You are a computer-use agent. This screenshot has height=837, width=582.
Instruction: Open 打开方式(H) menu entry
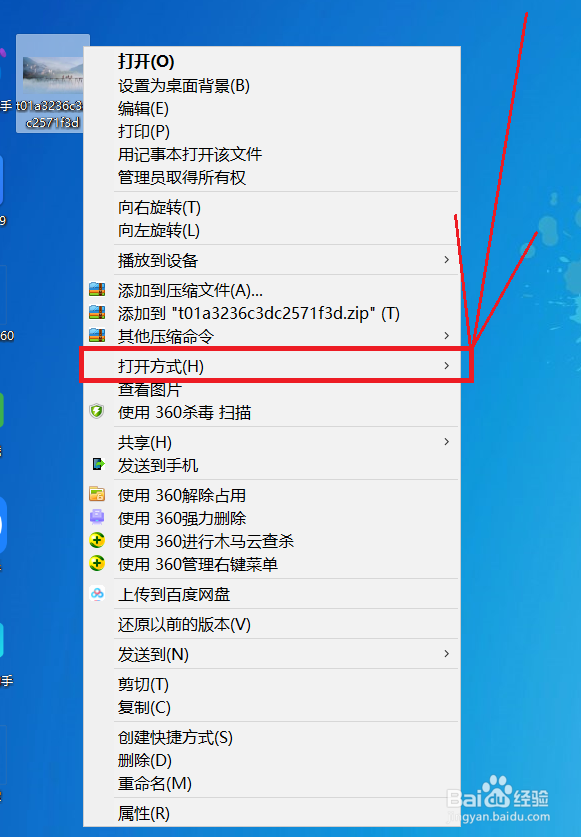coord(272,366)
